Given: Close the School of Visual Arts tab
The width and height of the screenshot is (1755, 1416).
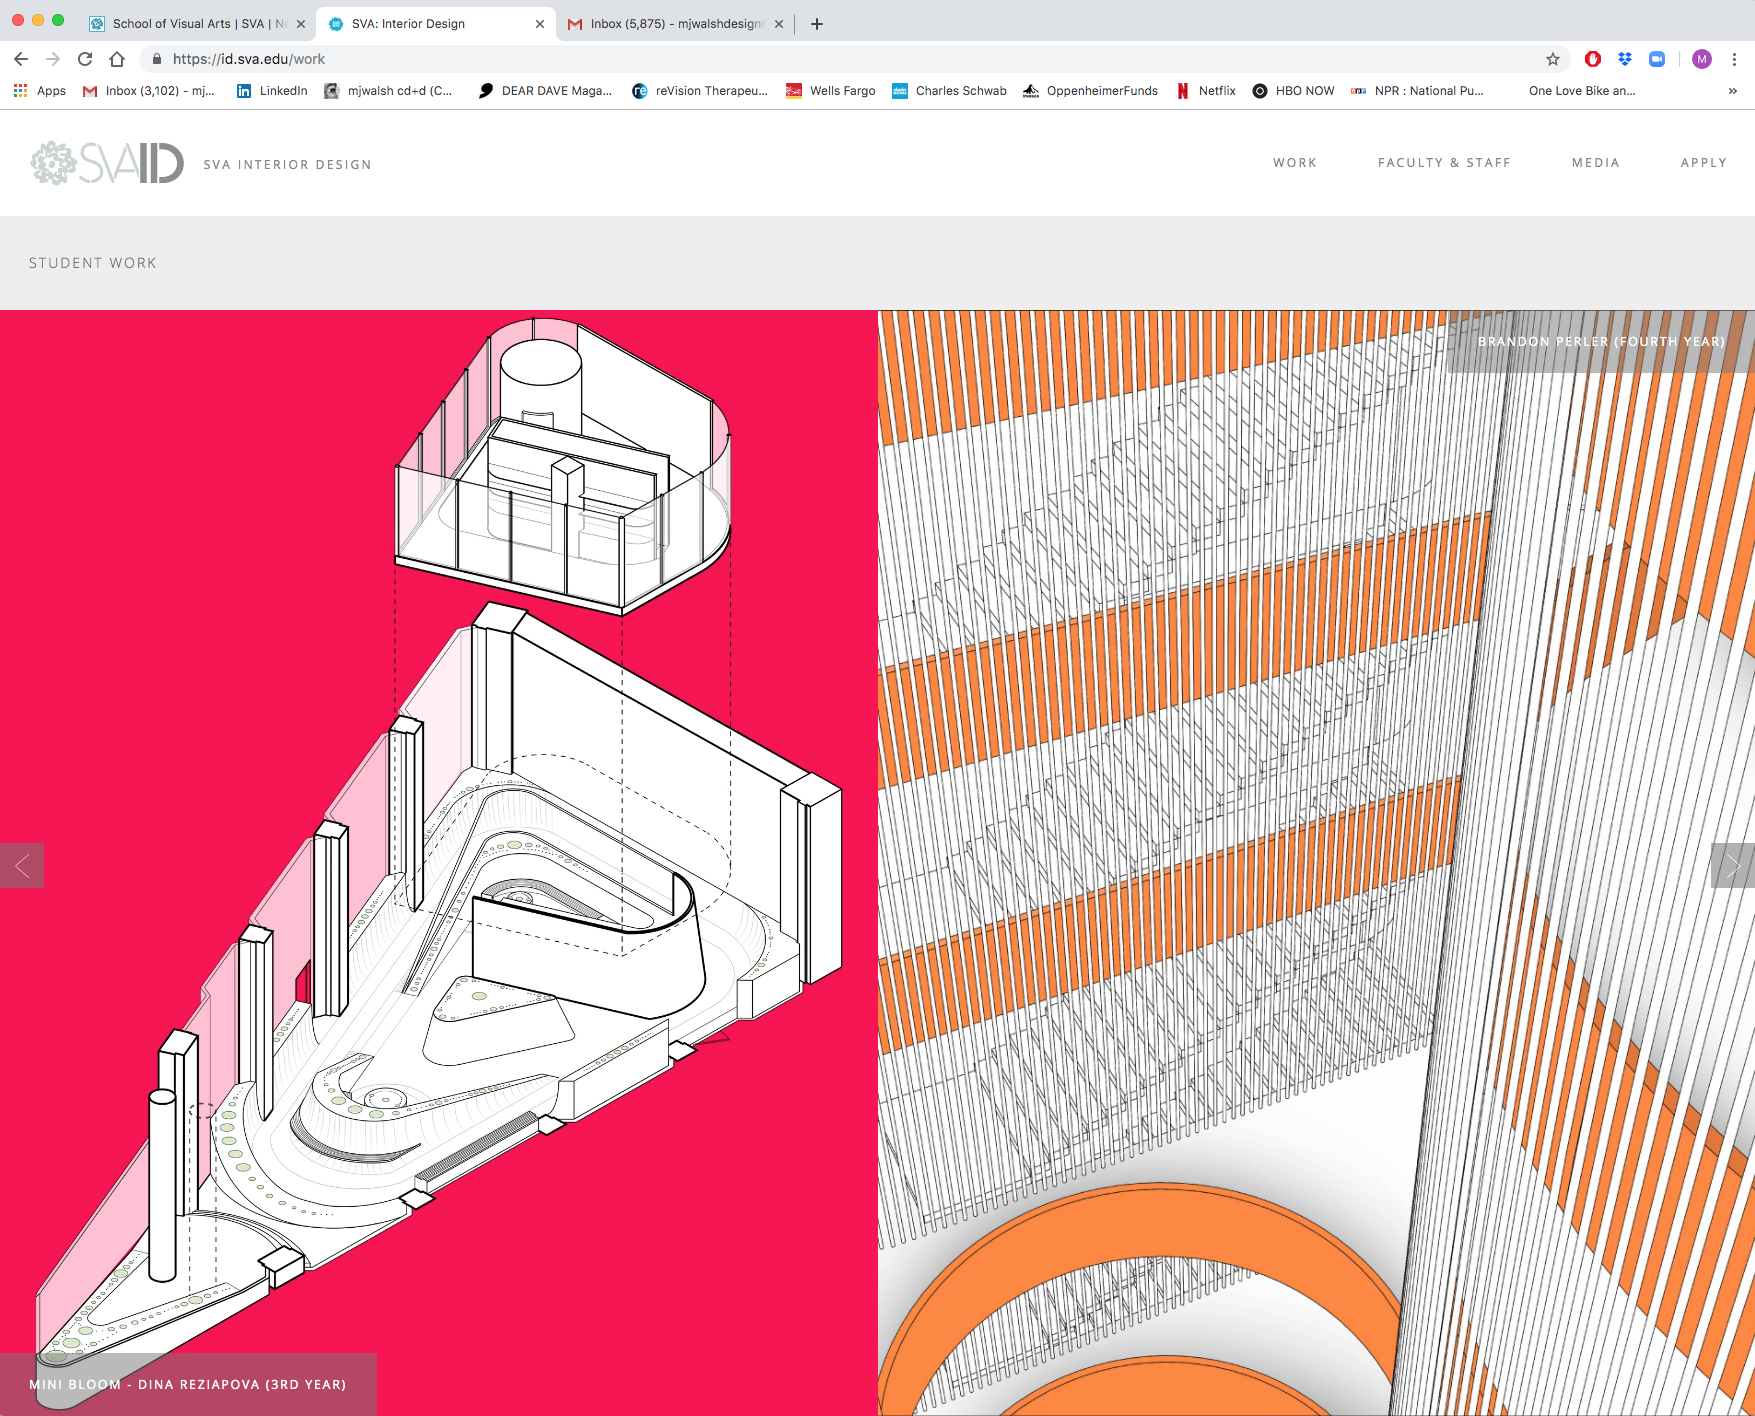Looking at the screenshot, I should click(301, 24).
